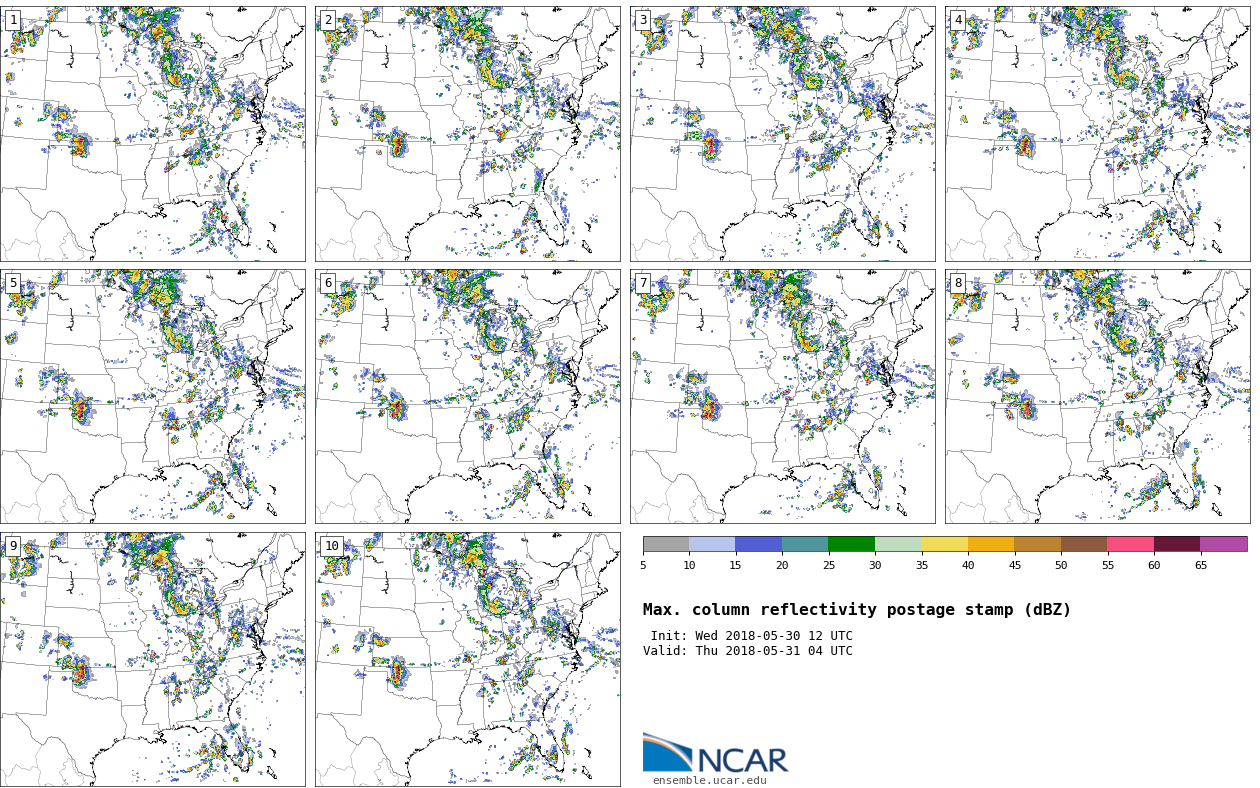This screenshot has width=1260, height=788.
Task: Select the teal 20-25 dBZ swatch
Action: (x=805, y=544)
